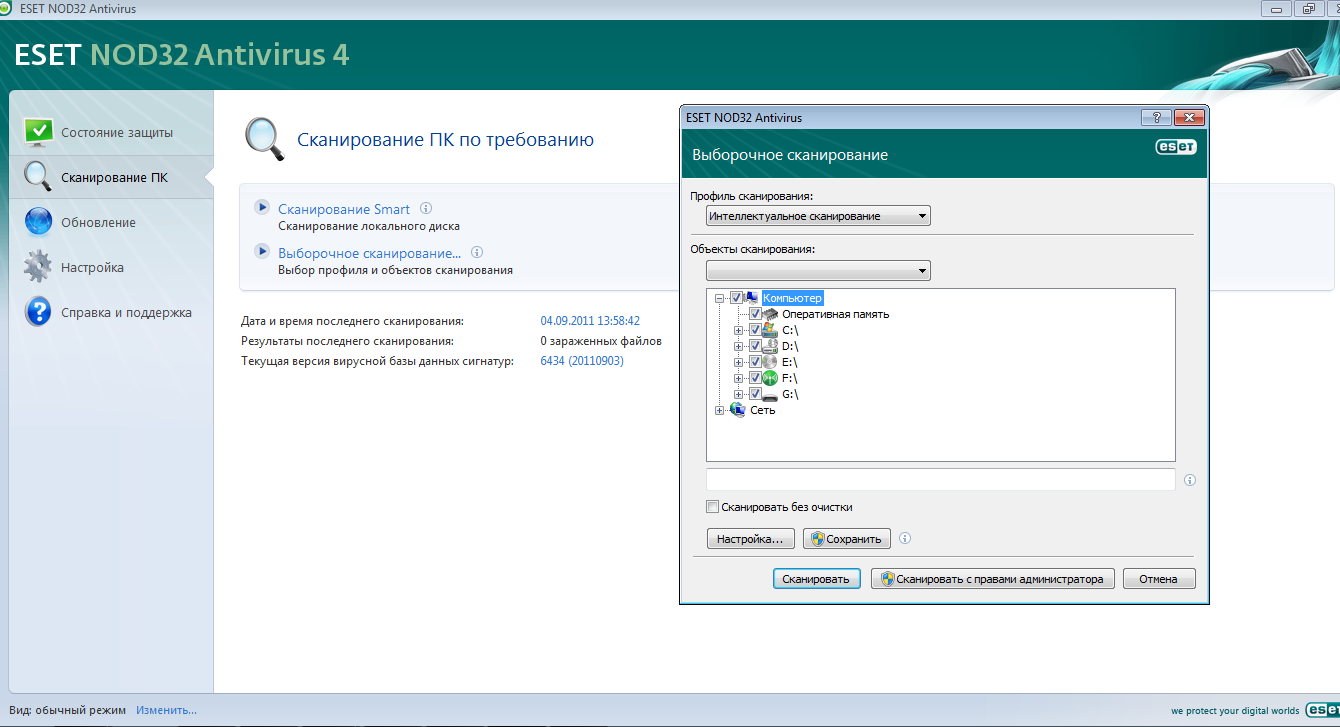The width and height of the screenshot is (1340, 727).
Task: Select the Оперативная память tree row label
Action: click(836, 314)
